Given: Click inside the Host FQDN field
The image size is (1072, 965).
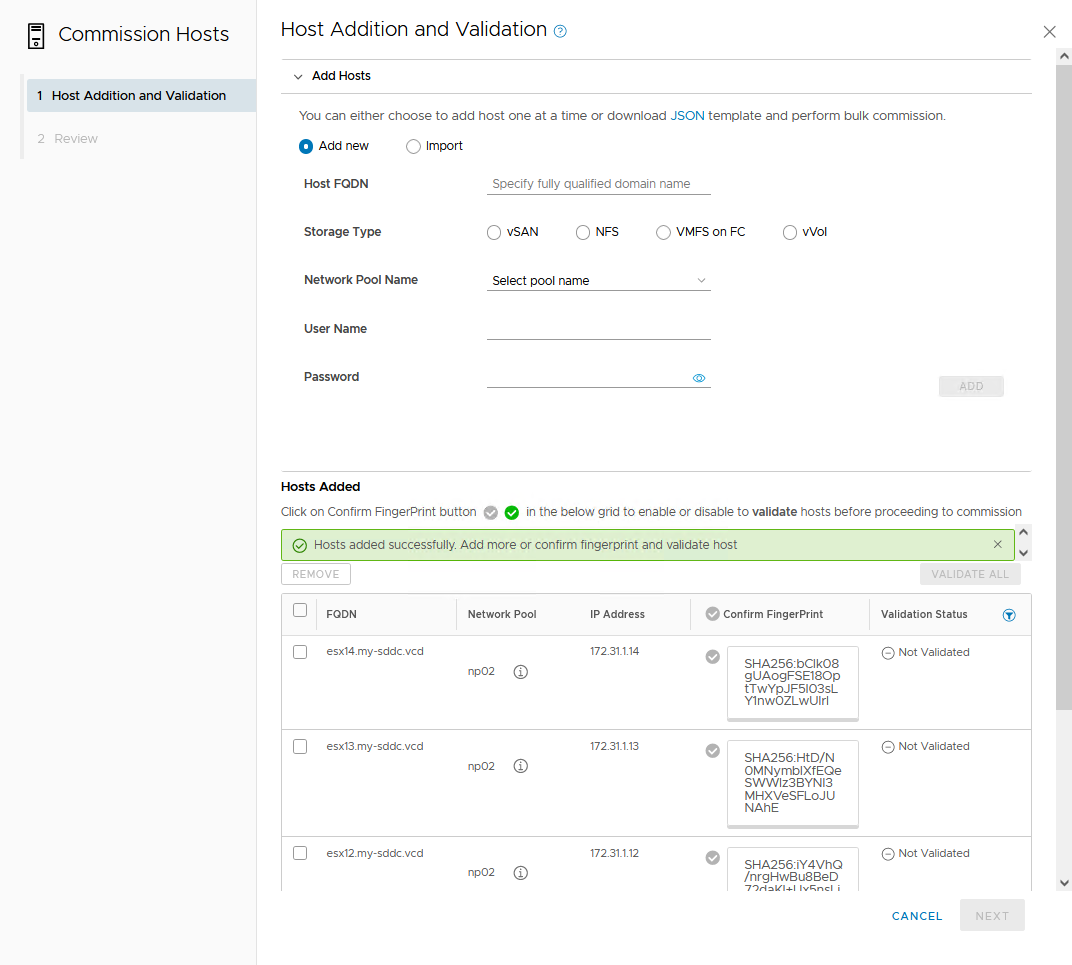Looking at the screenshot, I should pos(598,184).
